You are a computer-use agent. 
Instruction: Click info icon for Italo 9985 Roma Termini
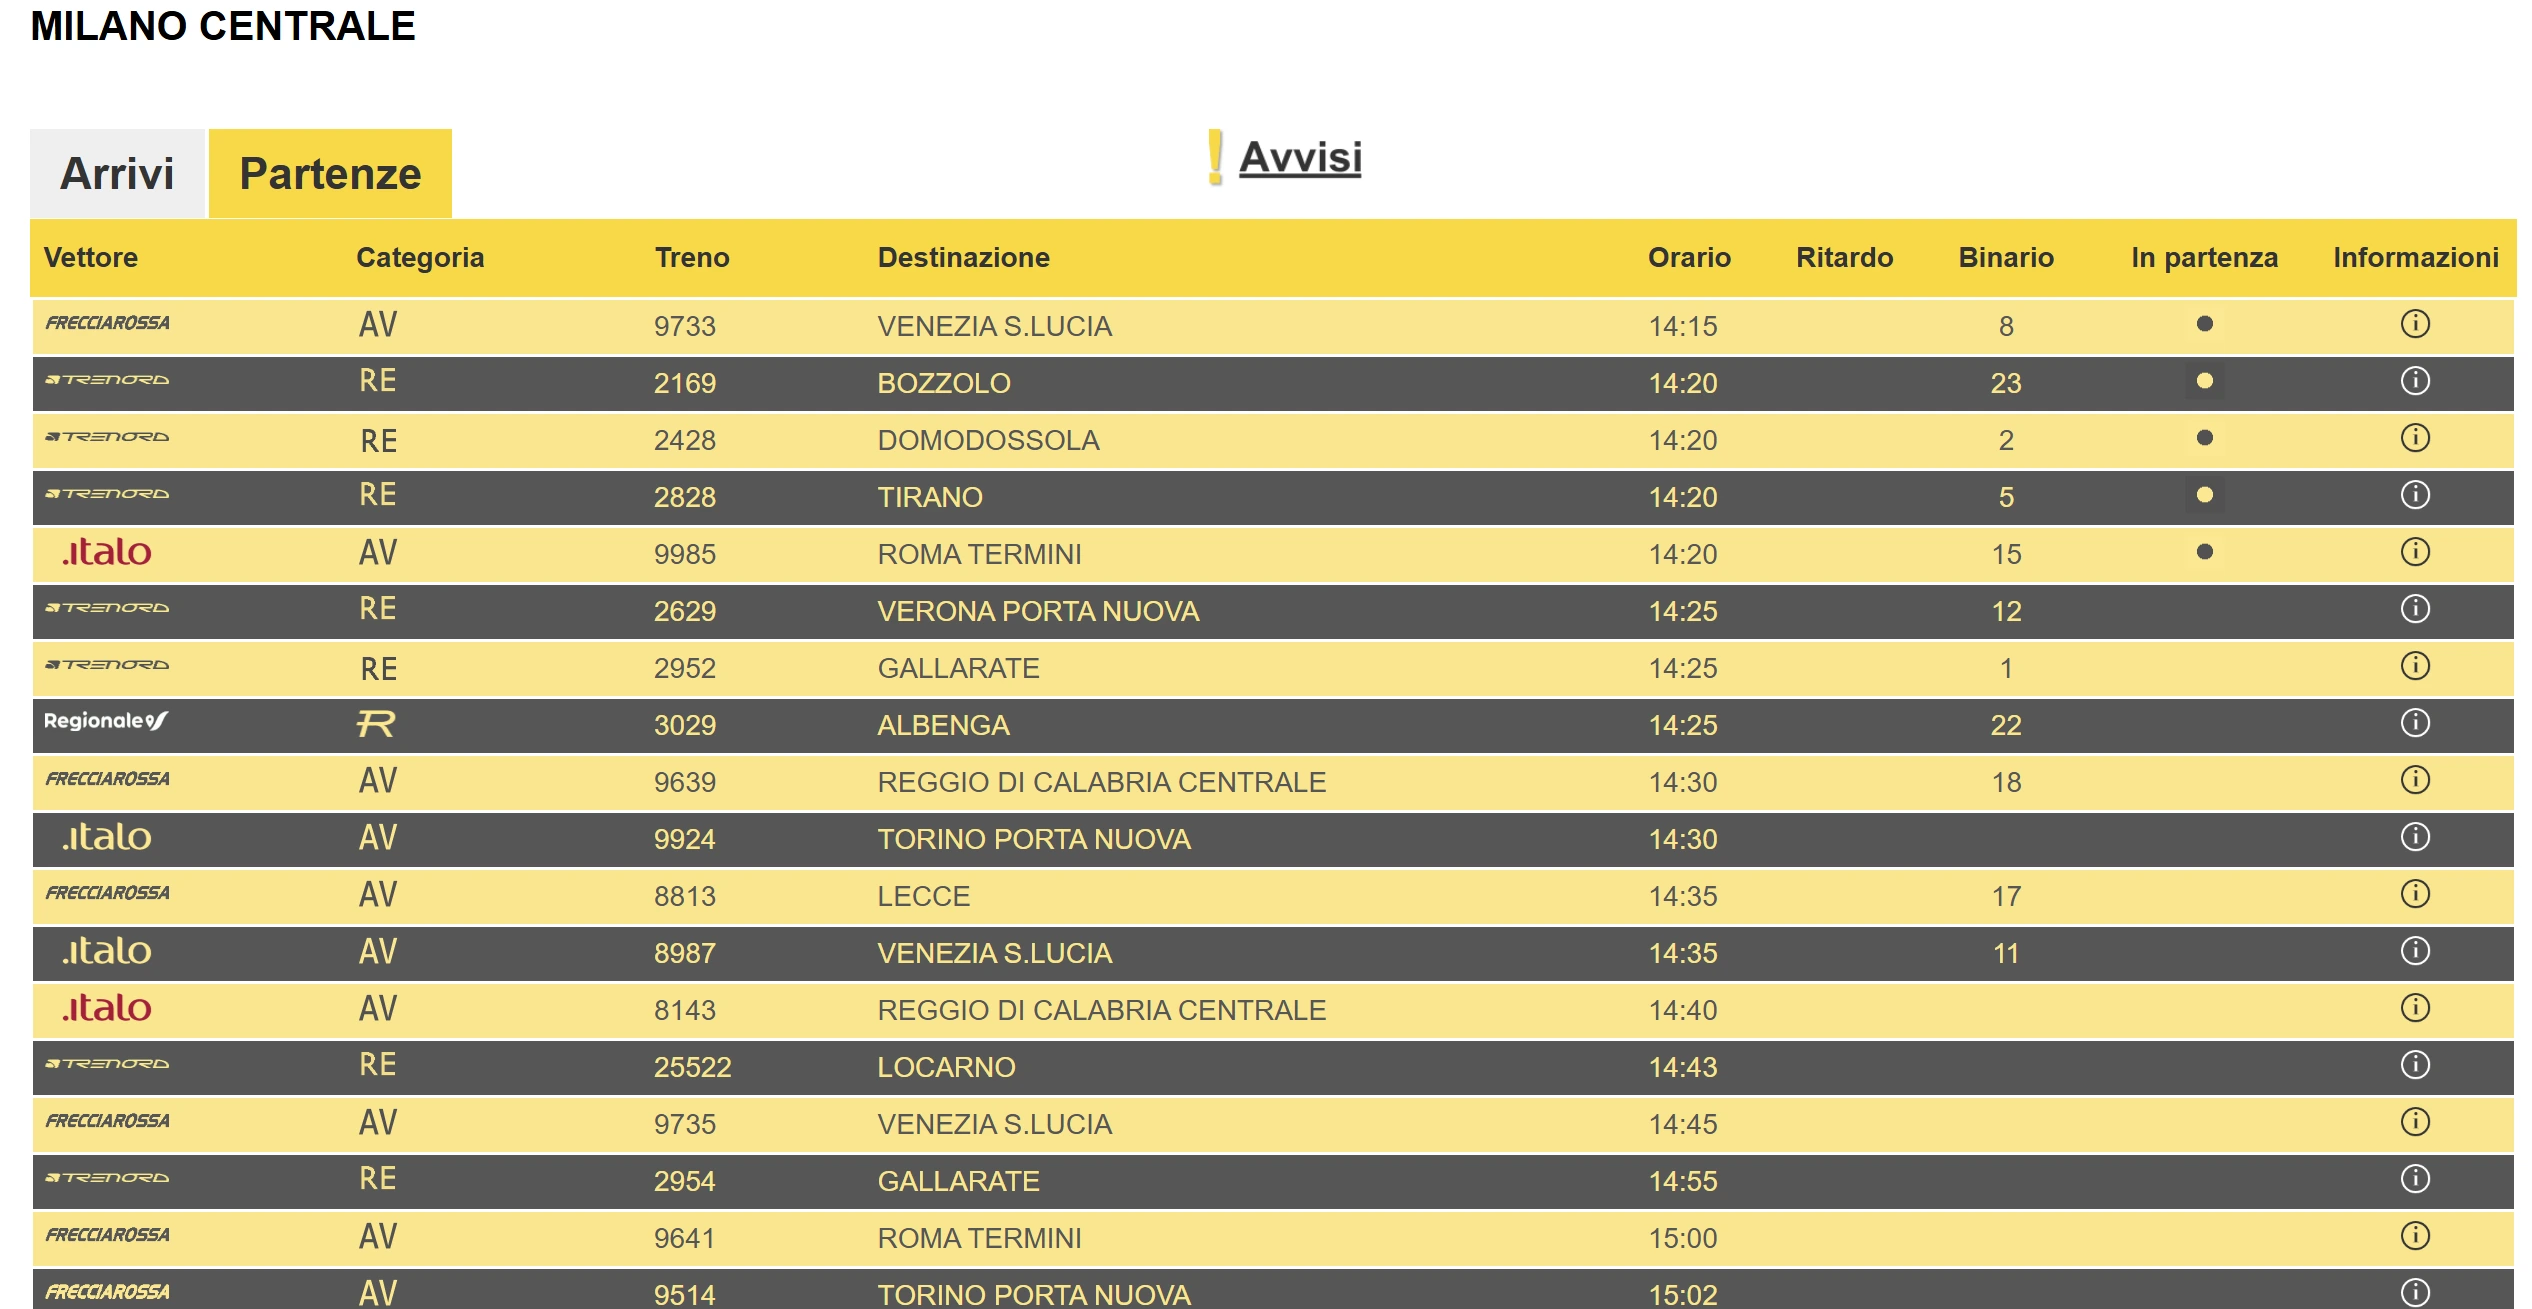click(x=2414, y=552)
